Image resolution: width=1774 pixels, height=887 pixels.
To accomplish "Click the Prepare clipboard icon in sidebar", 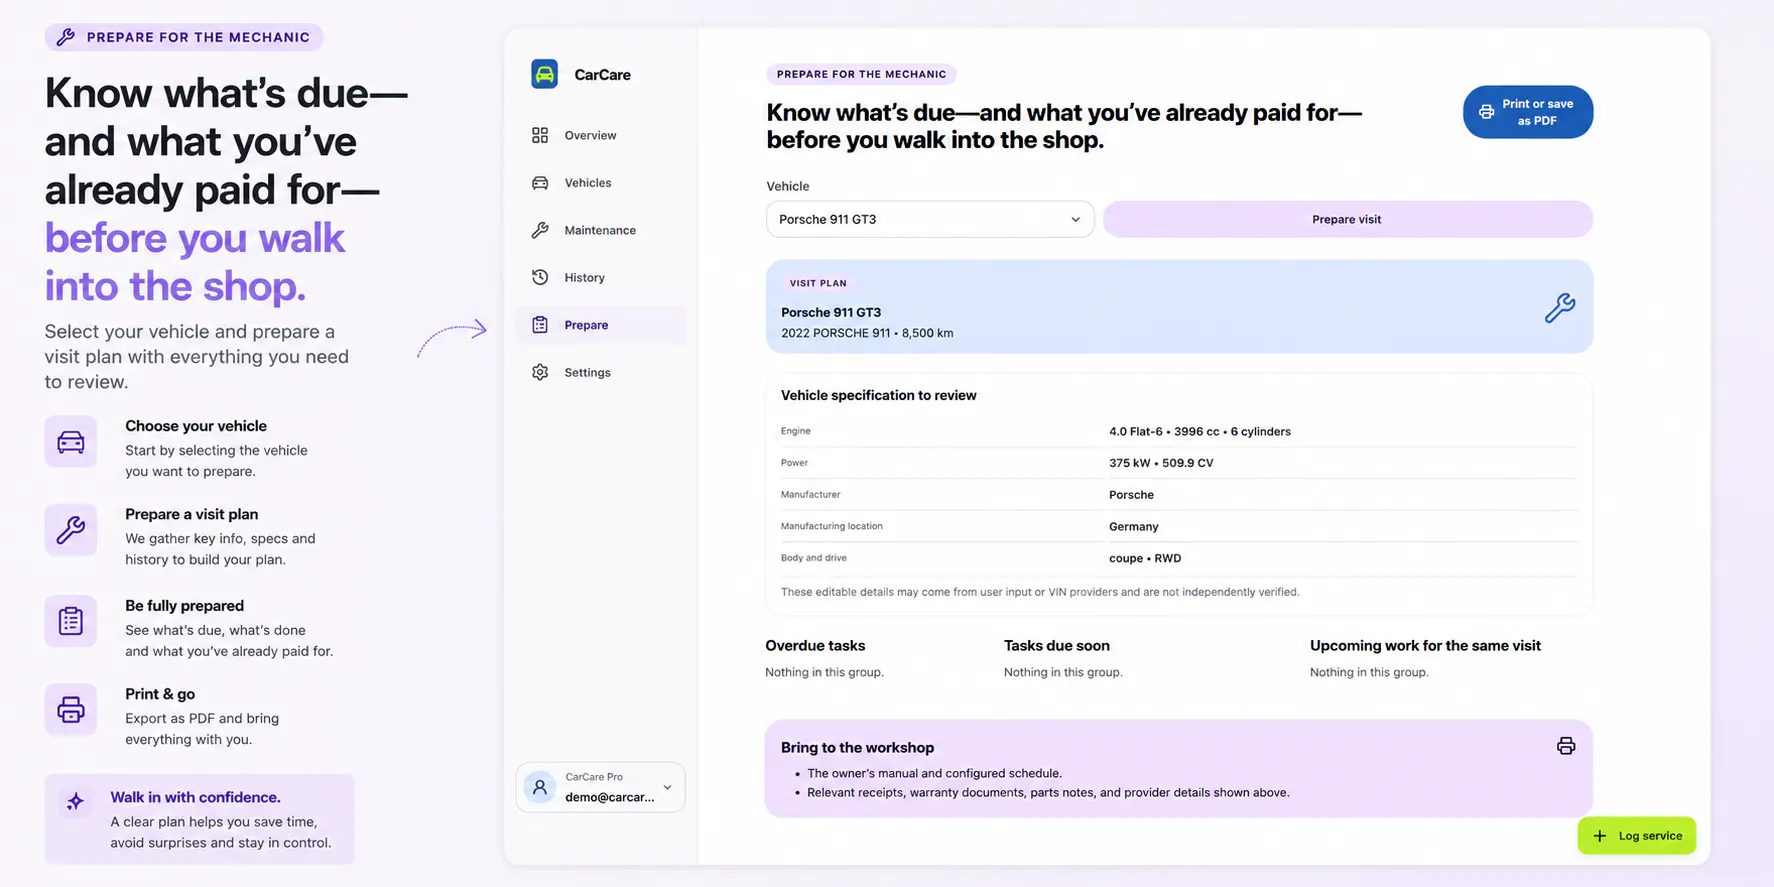I will tap(540, 325).
